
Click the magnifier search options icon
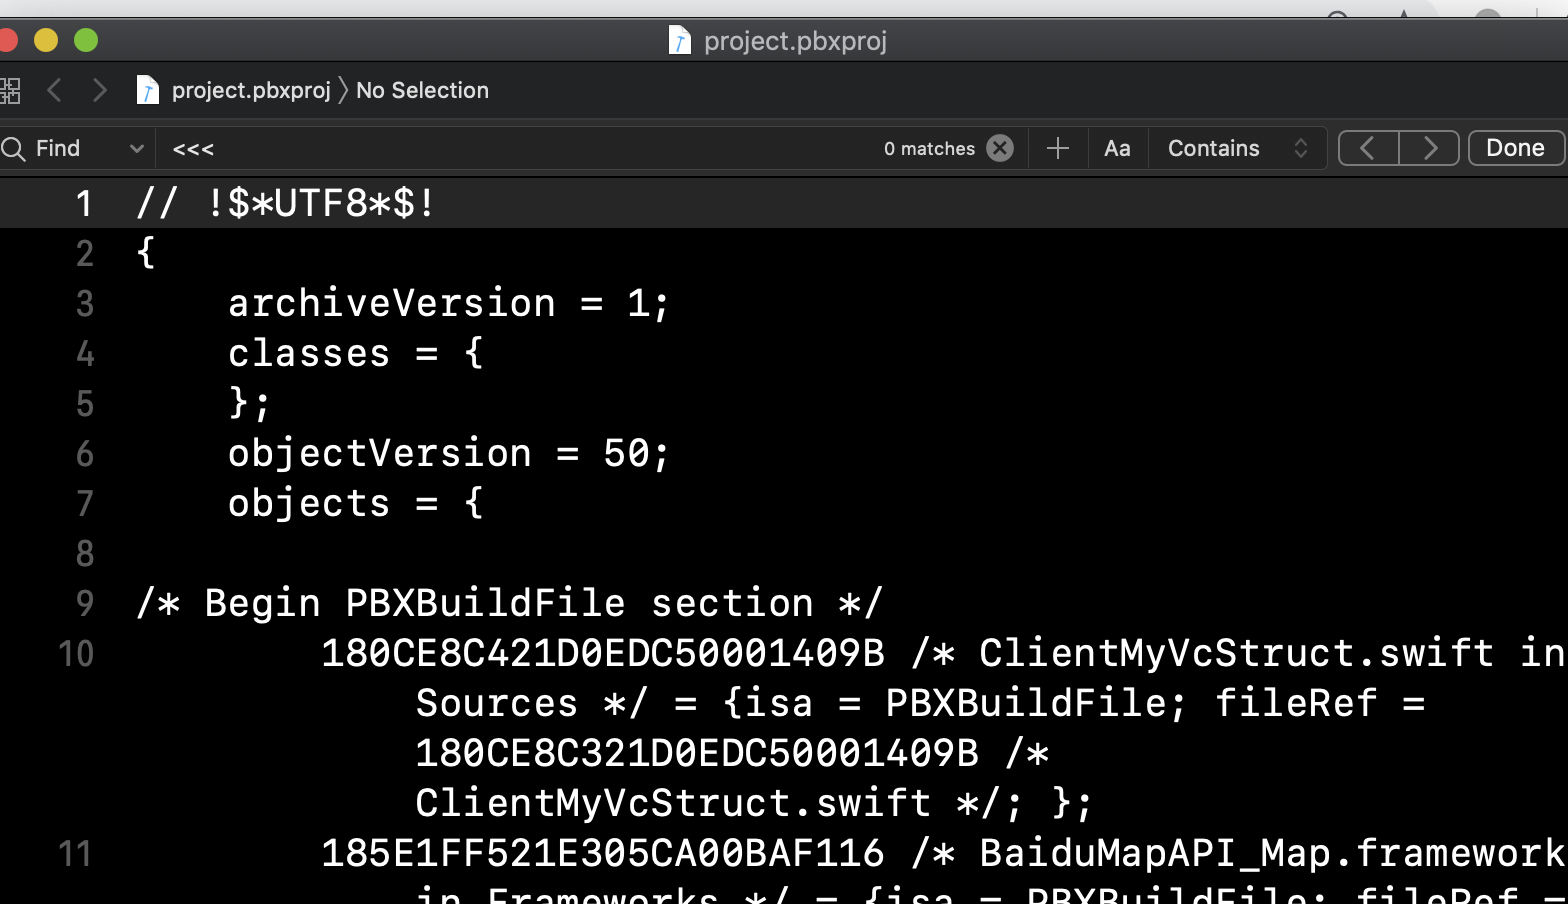point(13,149)
